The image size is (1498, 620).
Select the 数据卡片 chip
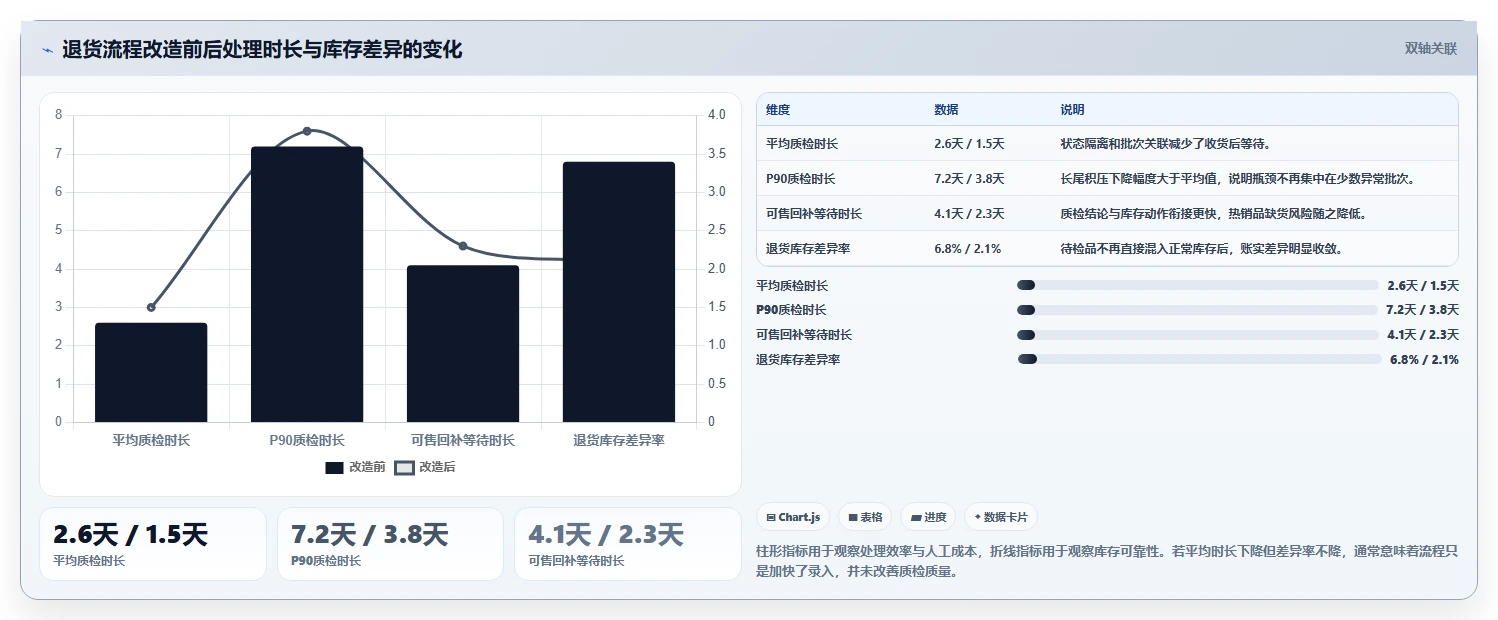pos(1001,517)
